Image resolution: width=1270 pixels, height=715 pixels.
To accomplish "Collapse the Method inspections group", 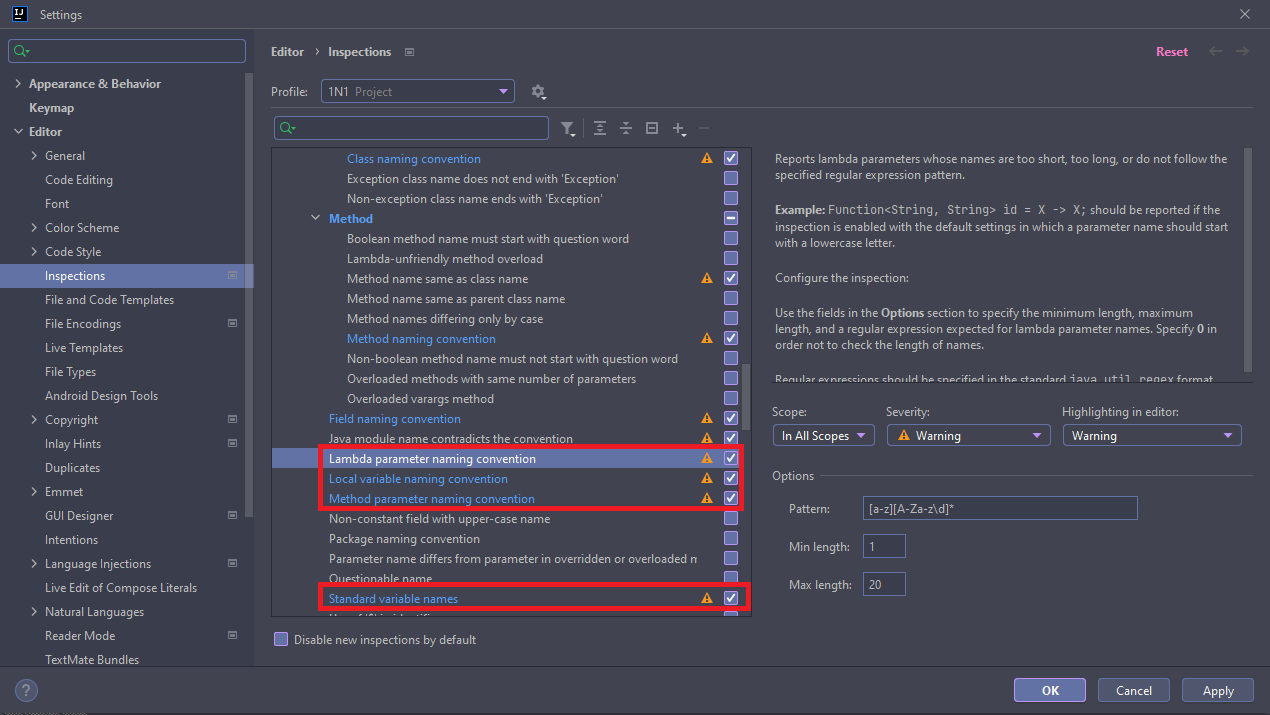I will coord(316,219).
